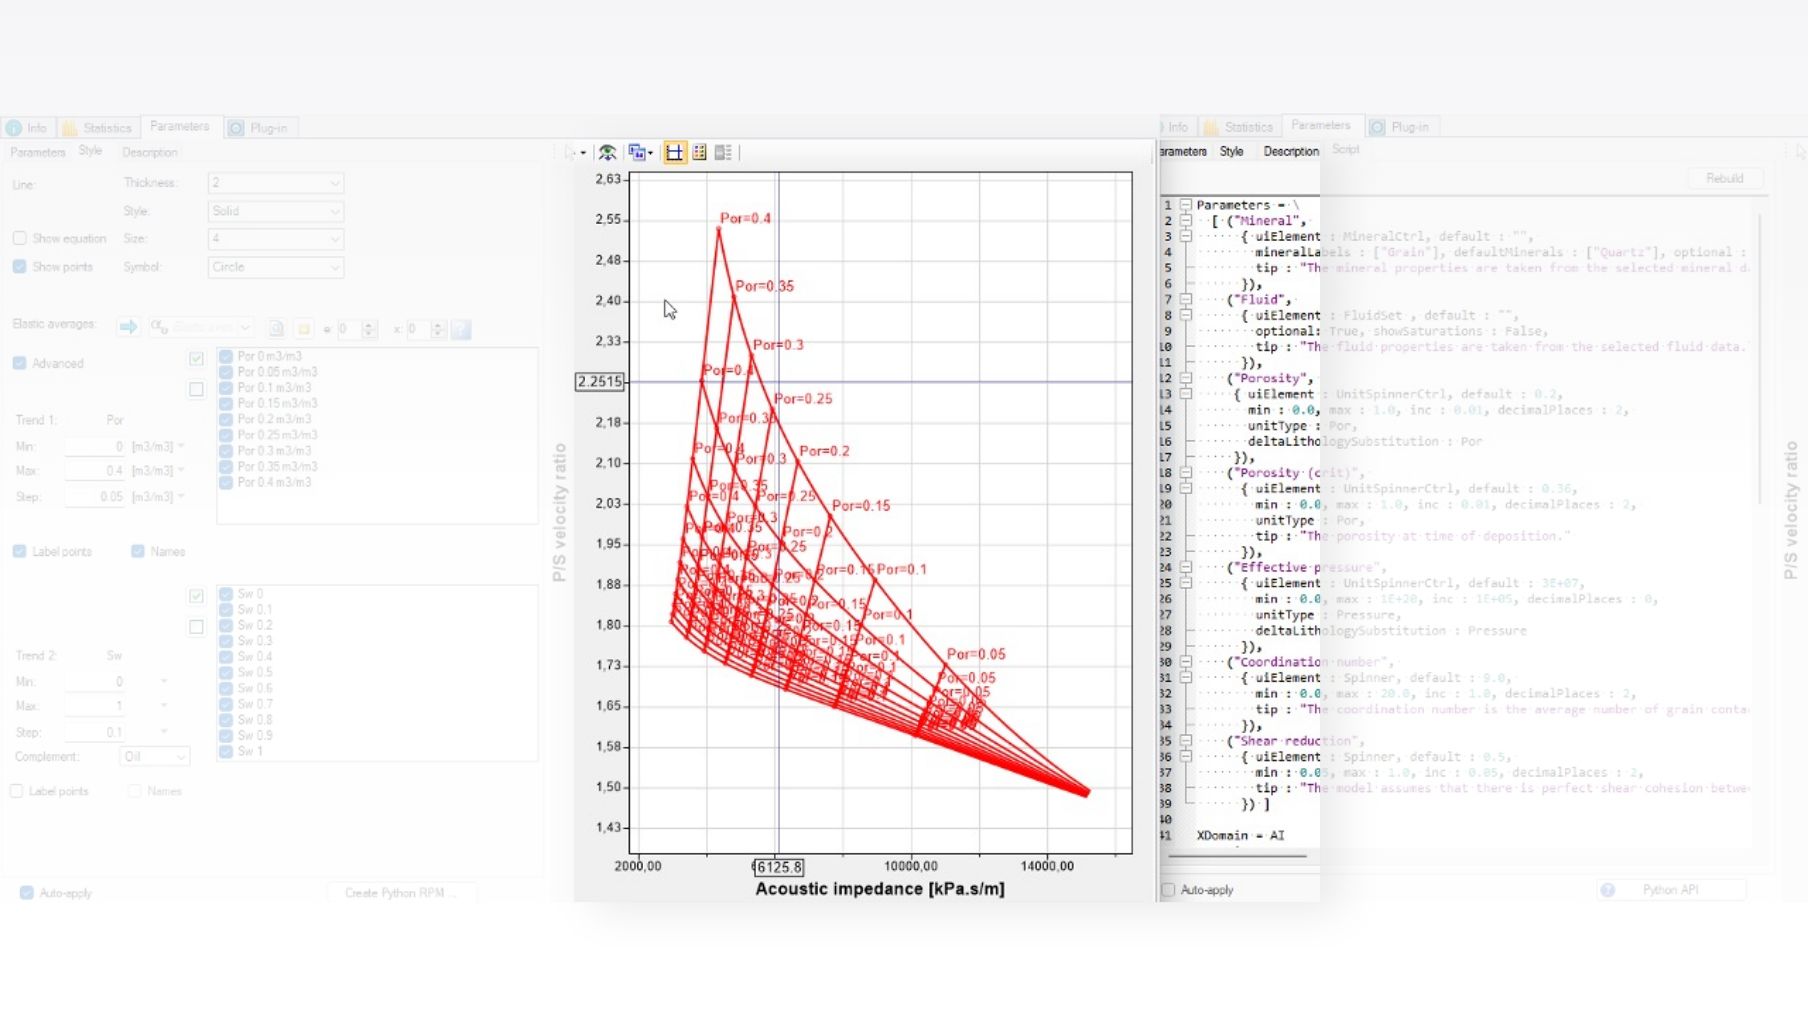1808x1016 pixels.
Task: Open the window layout dropdown icon in chart toolbar
Action: (x=640, y=153)
